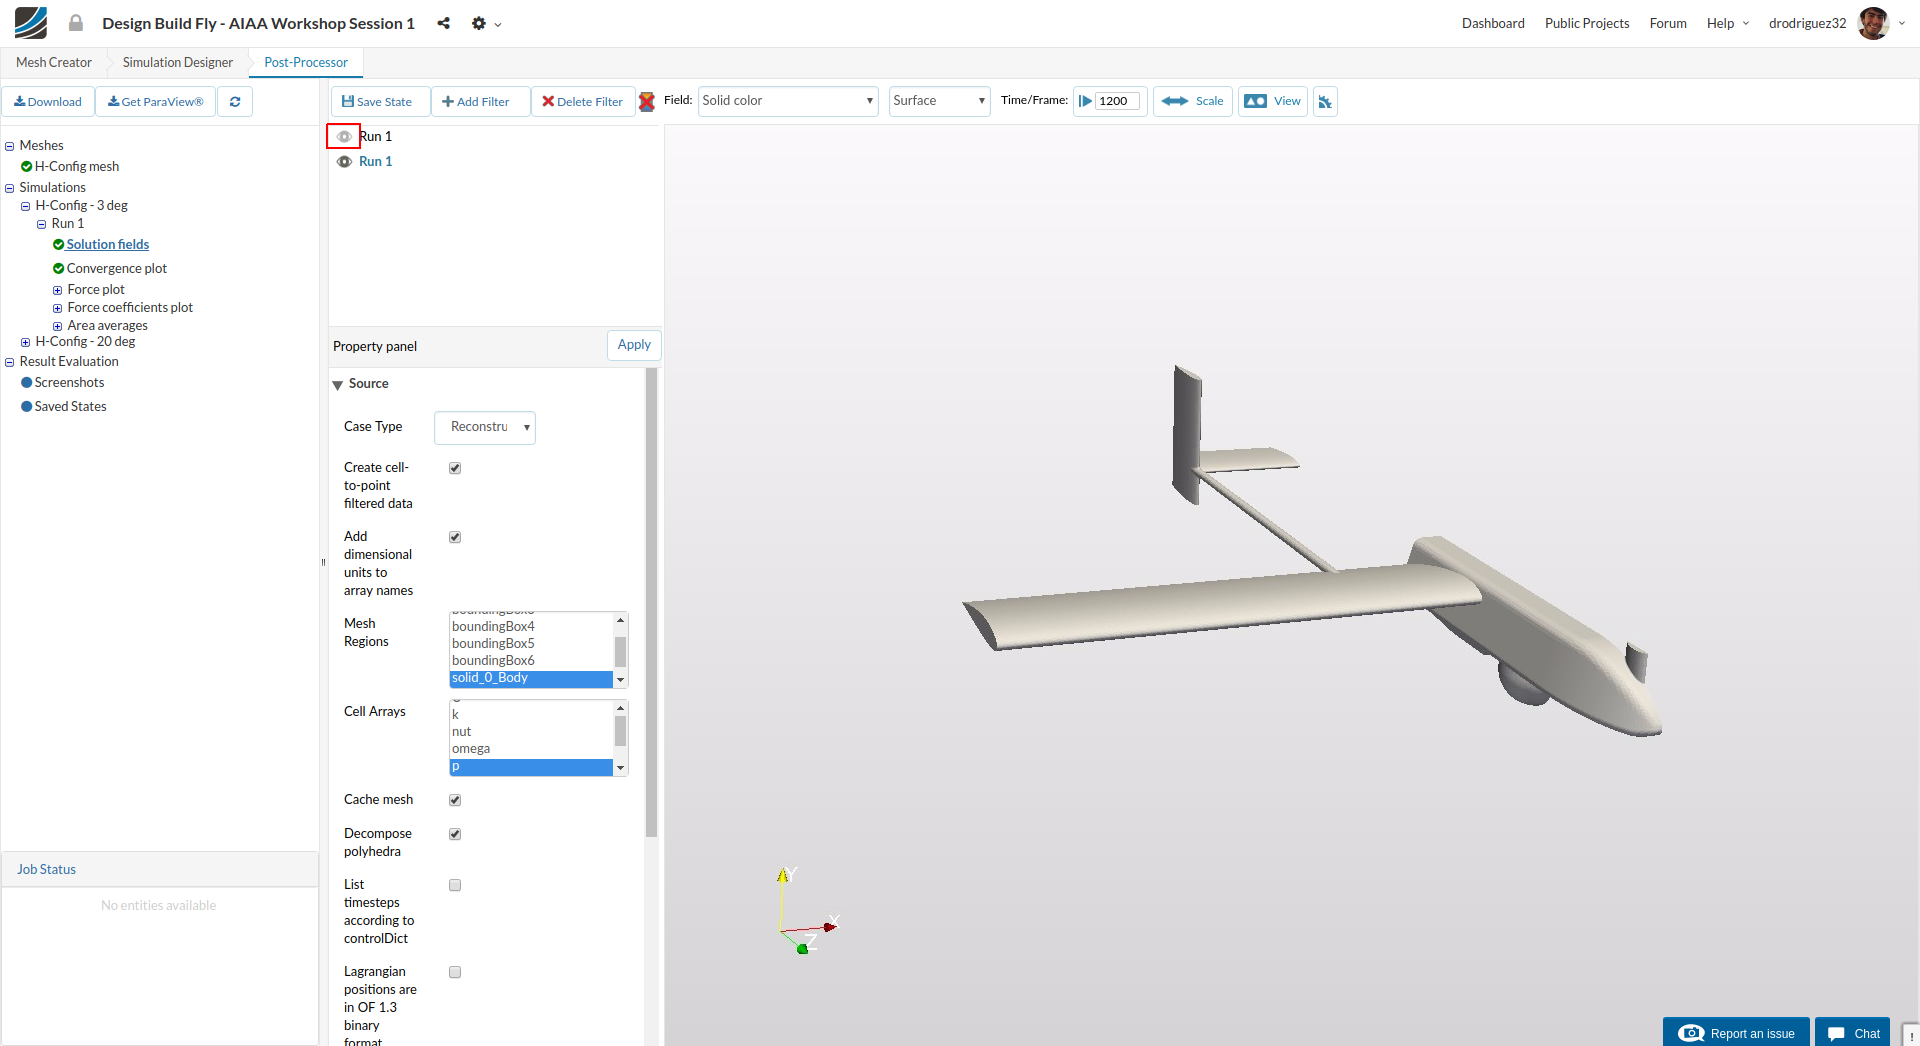This screenshot has width=1920, height=1046.
Task: Click the share icon next to project title
Action: click(443, 23)
